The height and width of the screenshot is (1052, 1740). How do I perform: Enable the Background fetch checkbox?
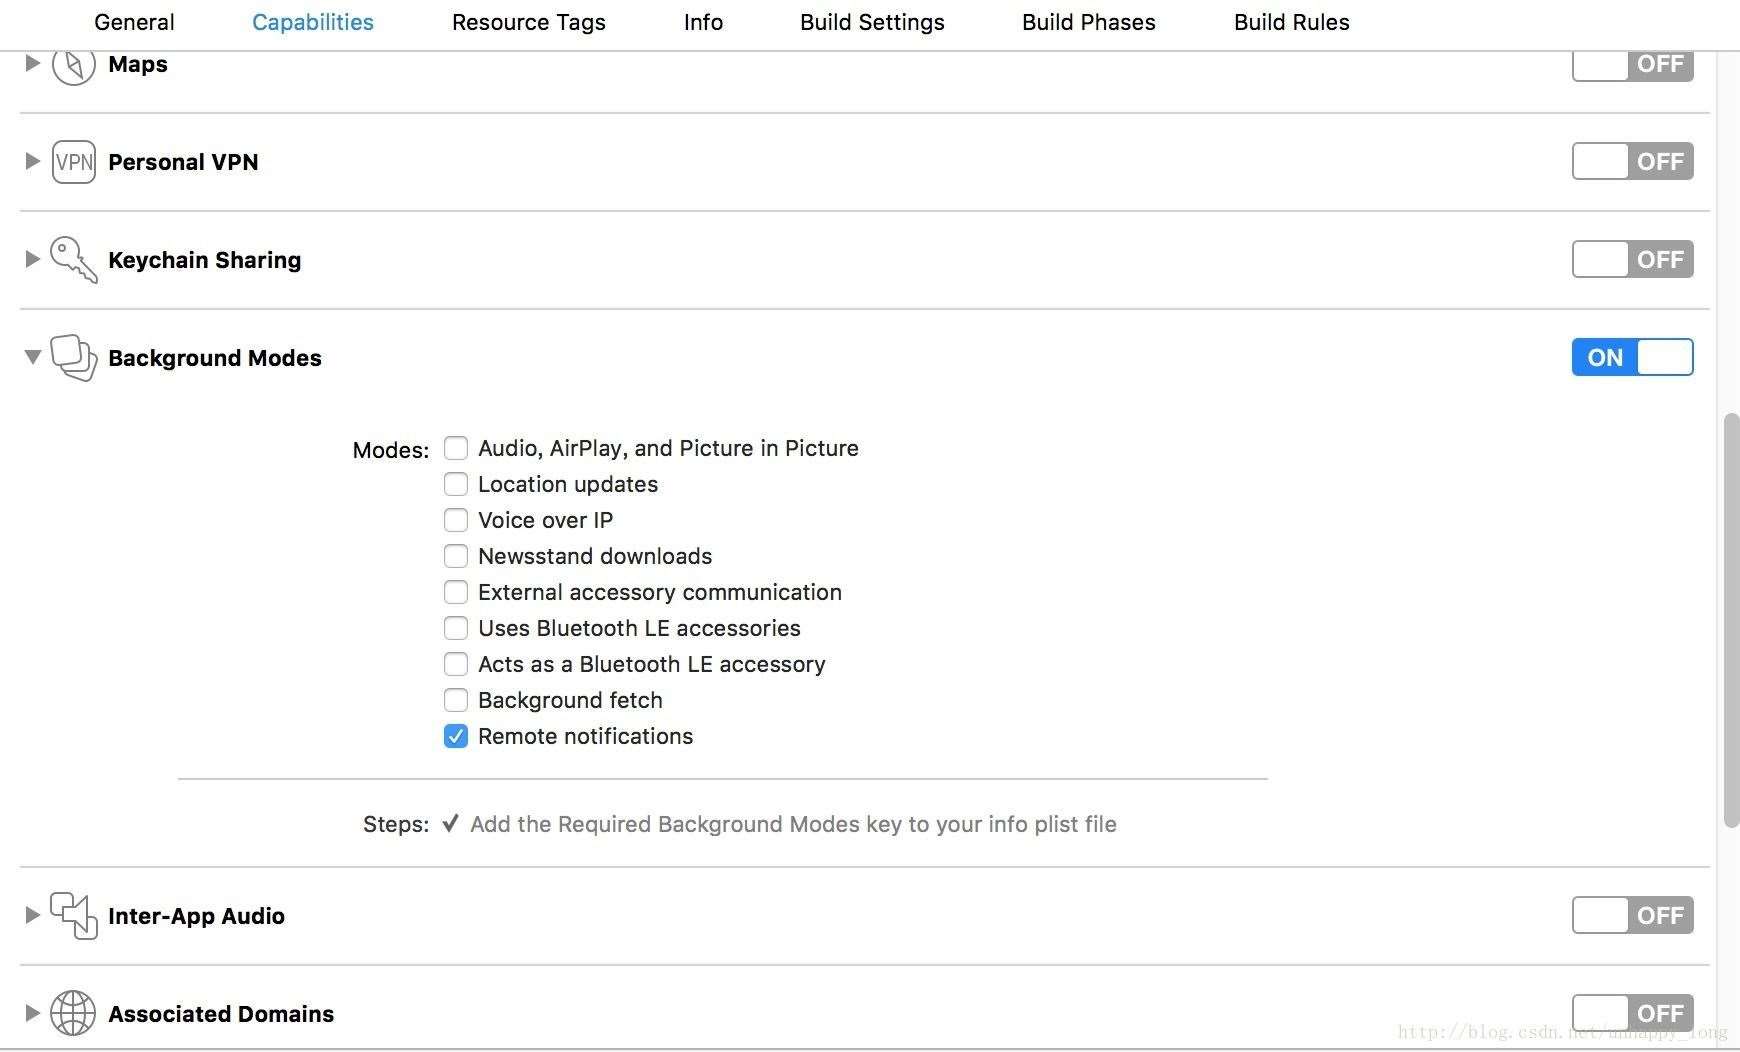pyautogui.click(x=456, y=701)
